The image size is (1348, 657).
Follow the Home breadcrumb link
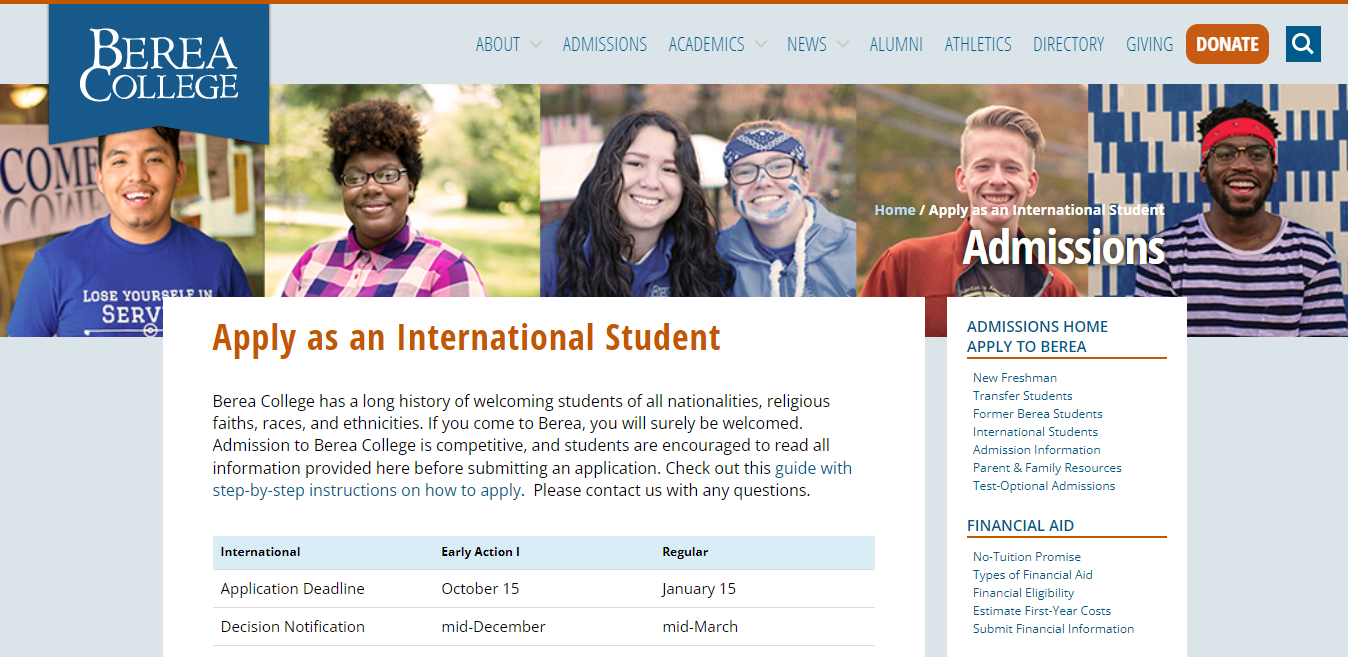coord(895,210)
